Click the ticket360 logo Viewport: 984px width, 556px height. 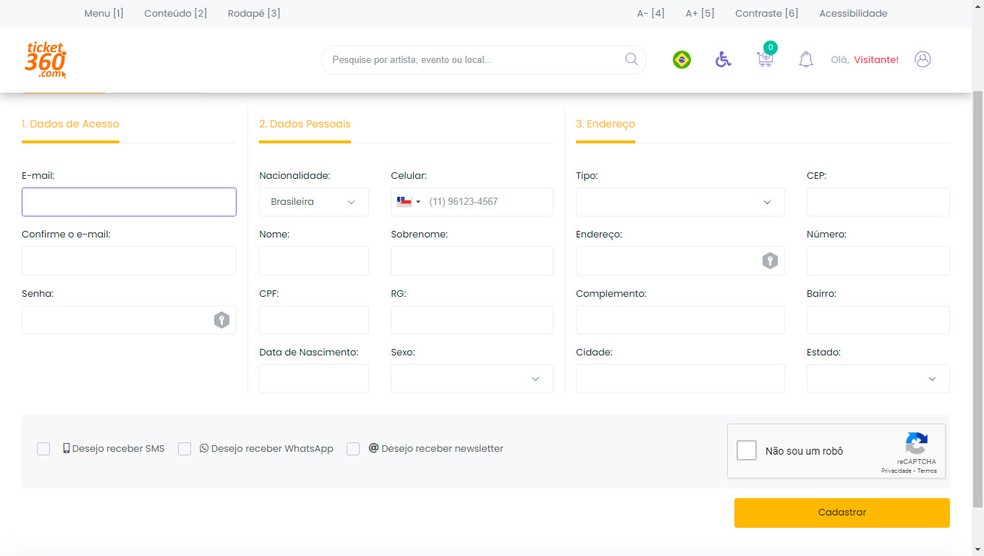click(x=46, y=60)
